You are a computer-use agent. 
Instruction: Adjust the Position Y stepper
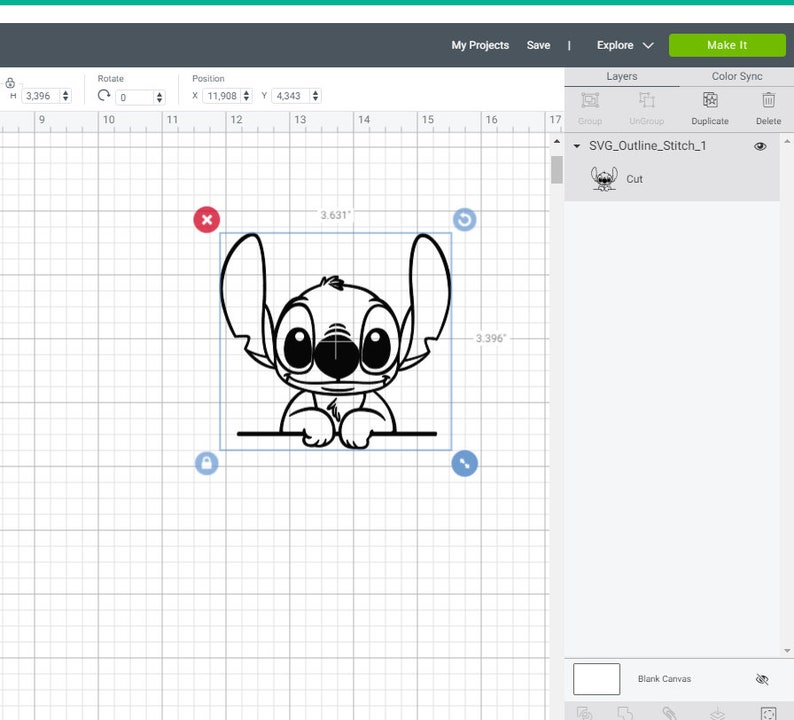[x=315, y=96]
